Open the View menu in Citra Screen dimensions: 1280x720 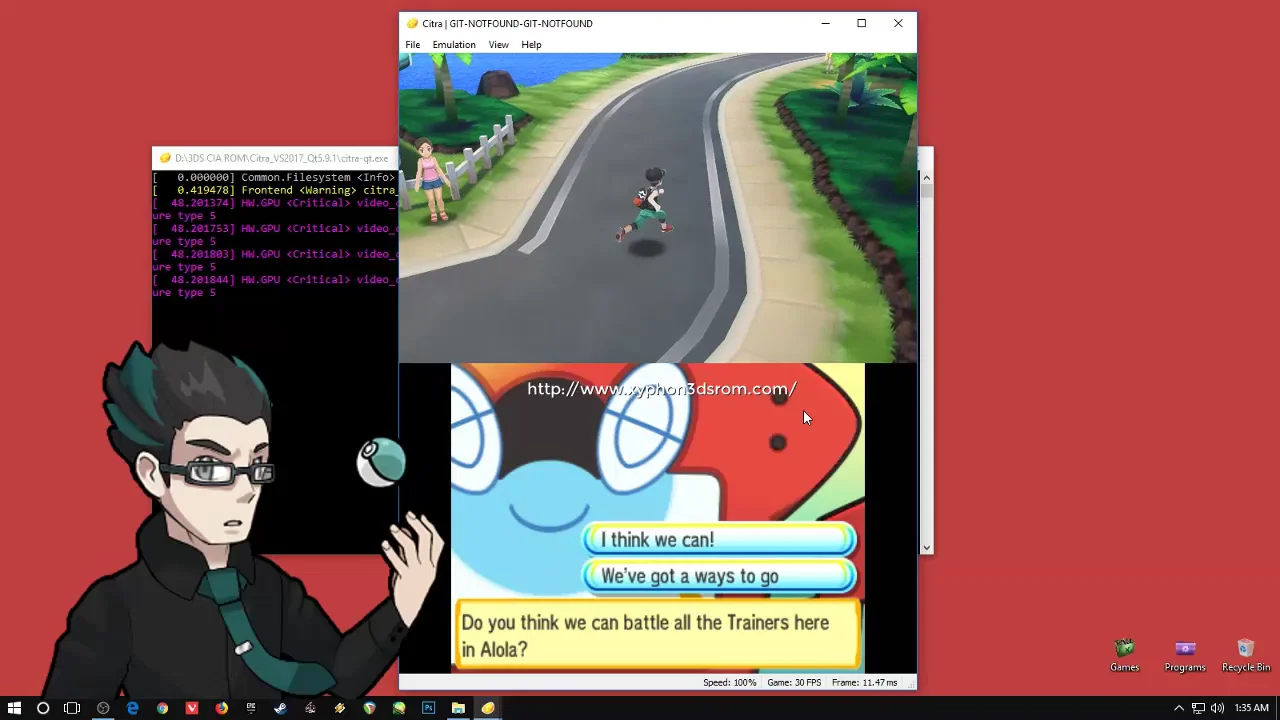point(498,45)
